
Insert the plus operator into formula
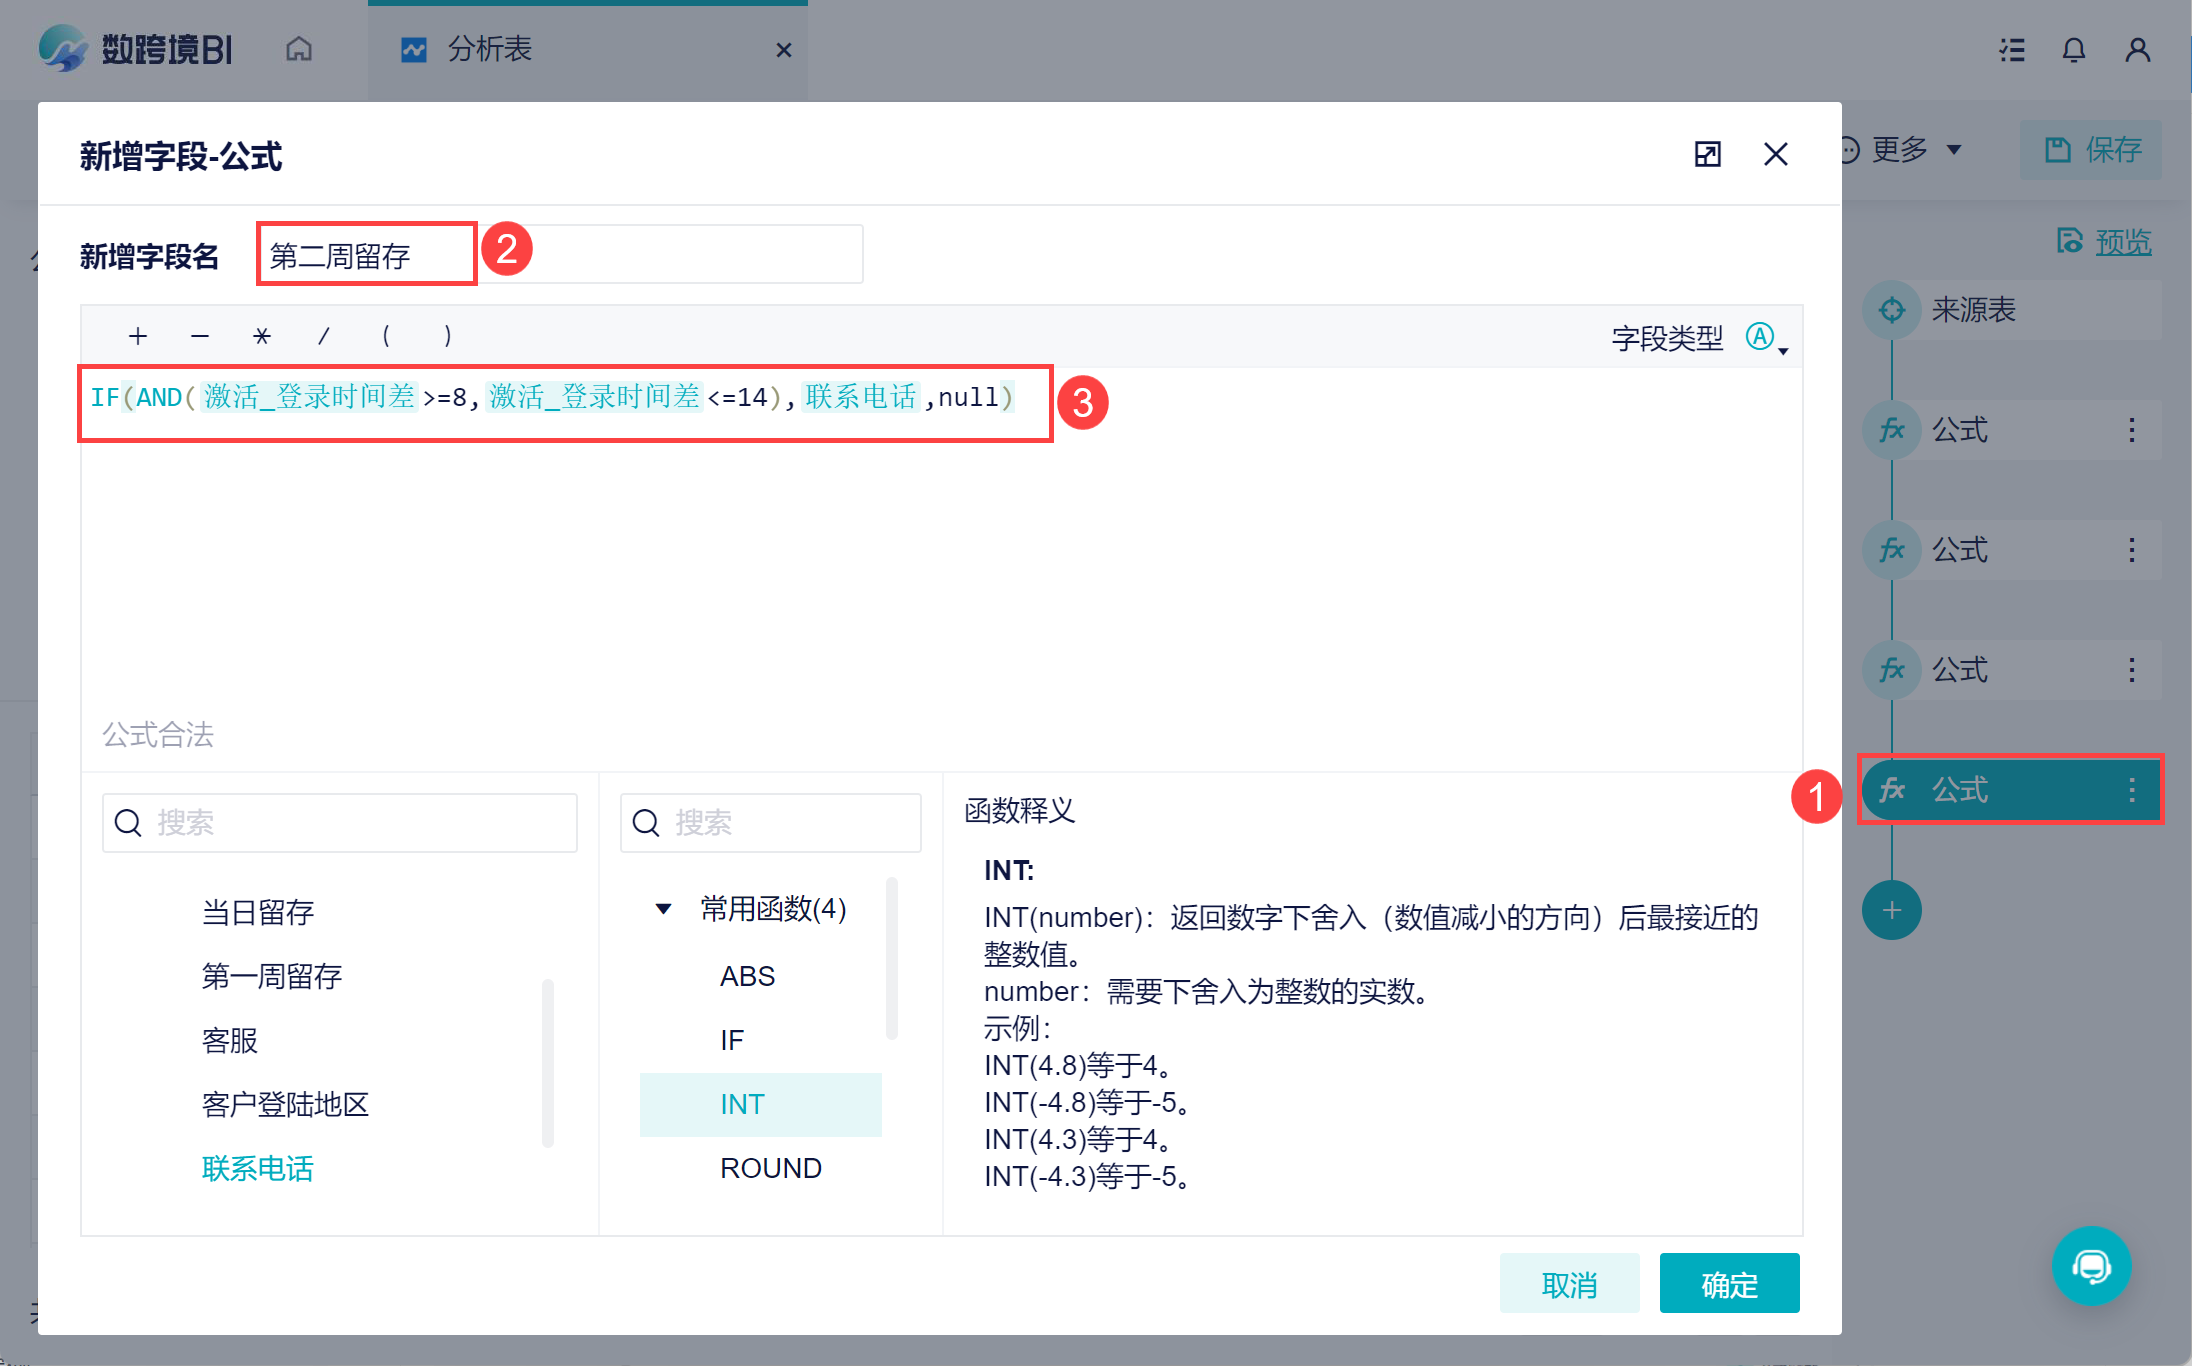(138, 336)
